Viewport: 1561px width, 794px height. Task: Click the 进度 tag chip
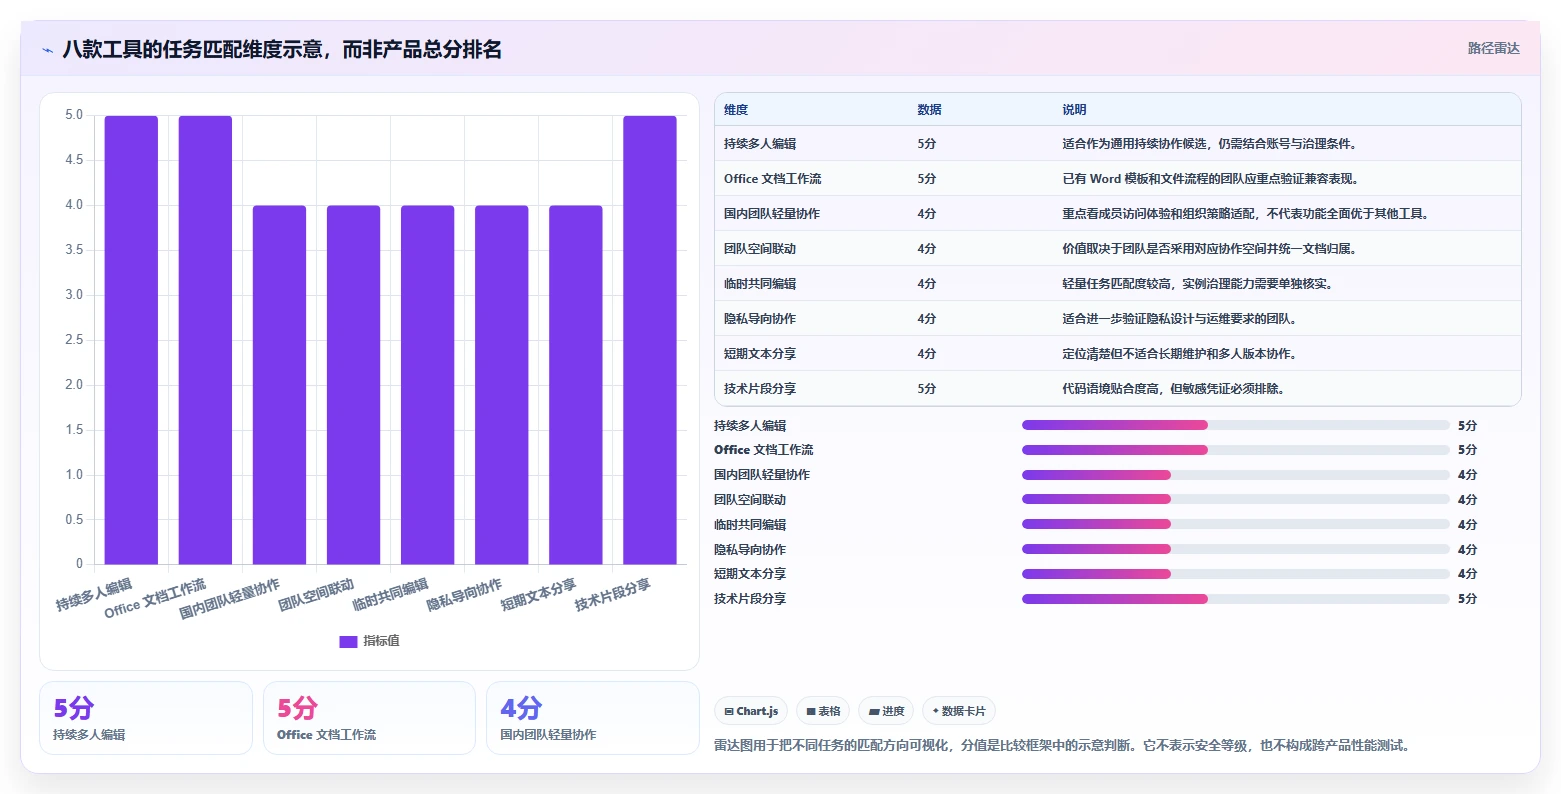(x=886, y=711)
